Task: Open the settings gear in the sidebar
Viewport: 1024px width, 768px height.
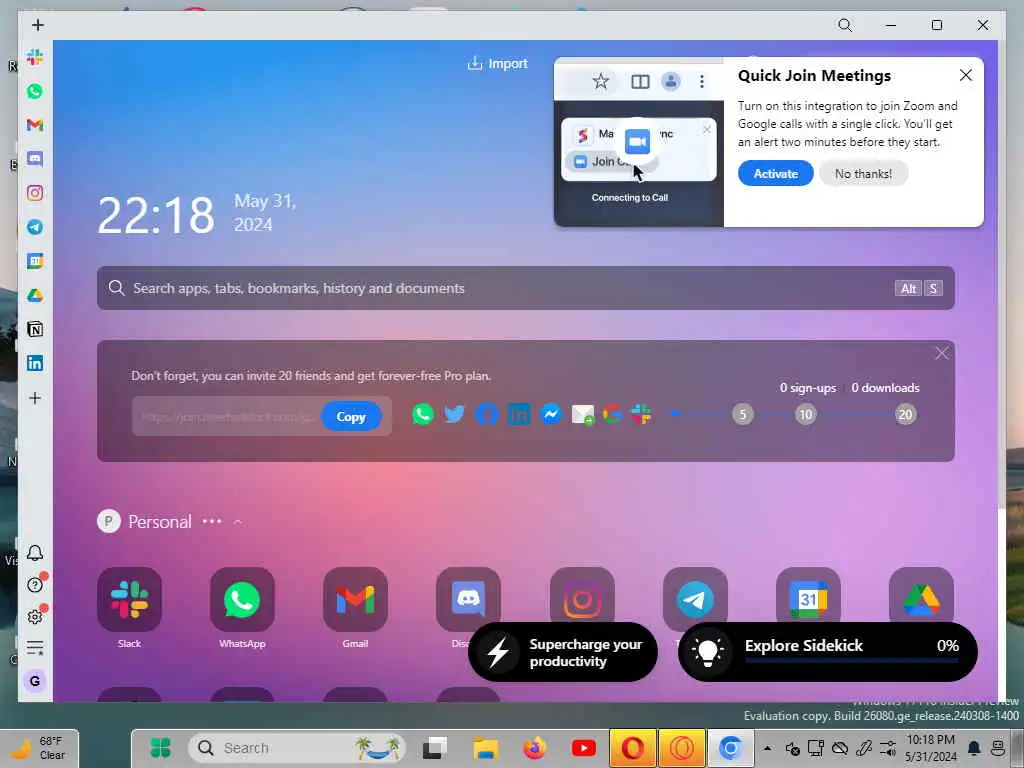Action: [x=35, y=616]
